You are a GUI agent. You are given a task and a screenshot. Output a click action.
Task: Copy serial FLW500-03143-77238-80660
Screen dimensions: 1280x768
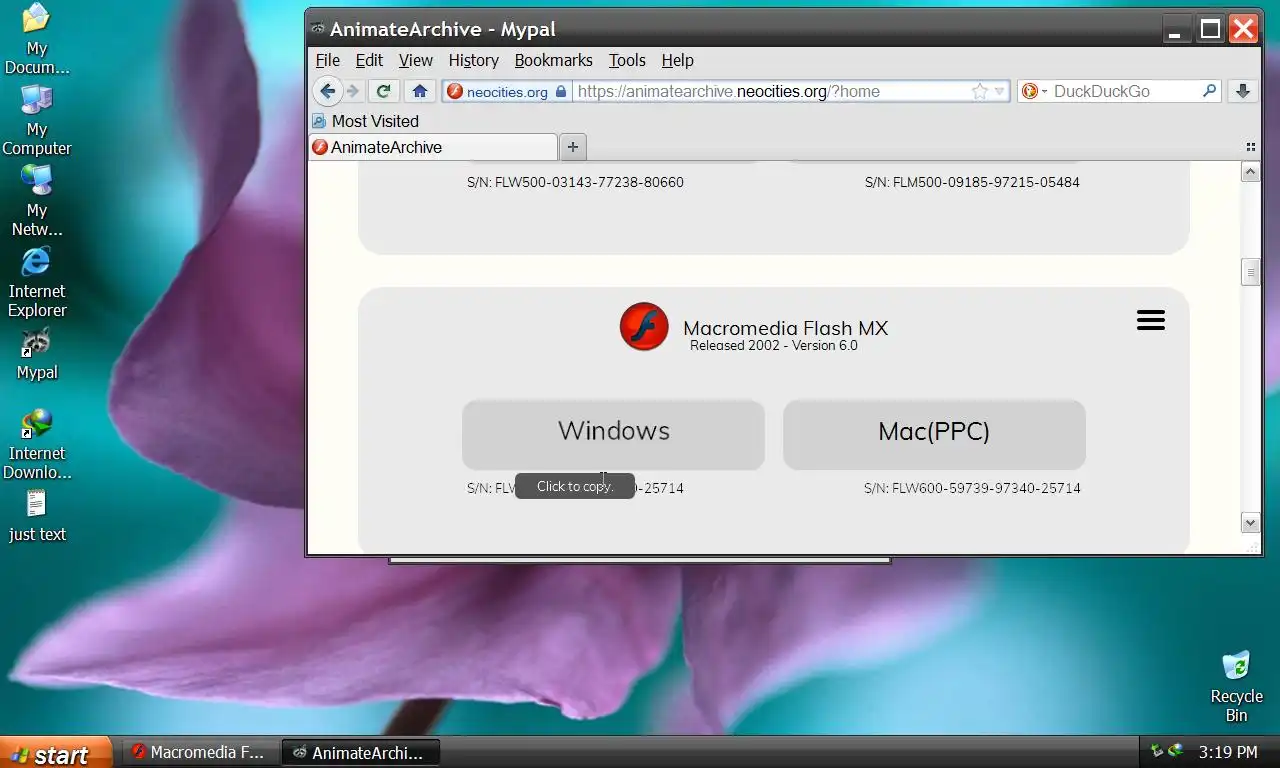click(575, 182)
